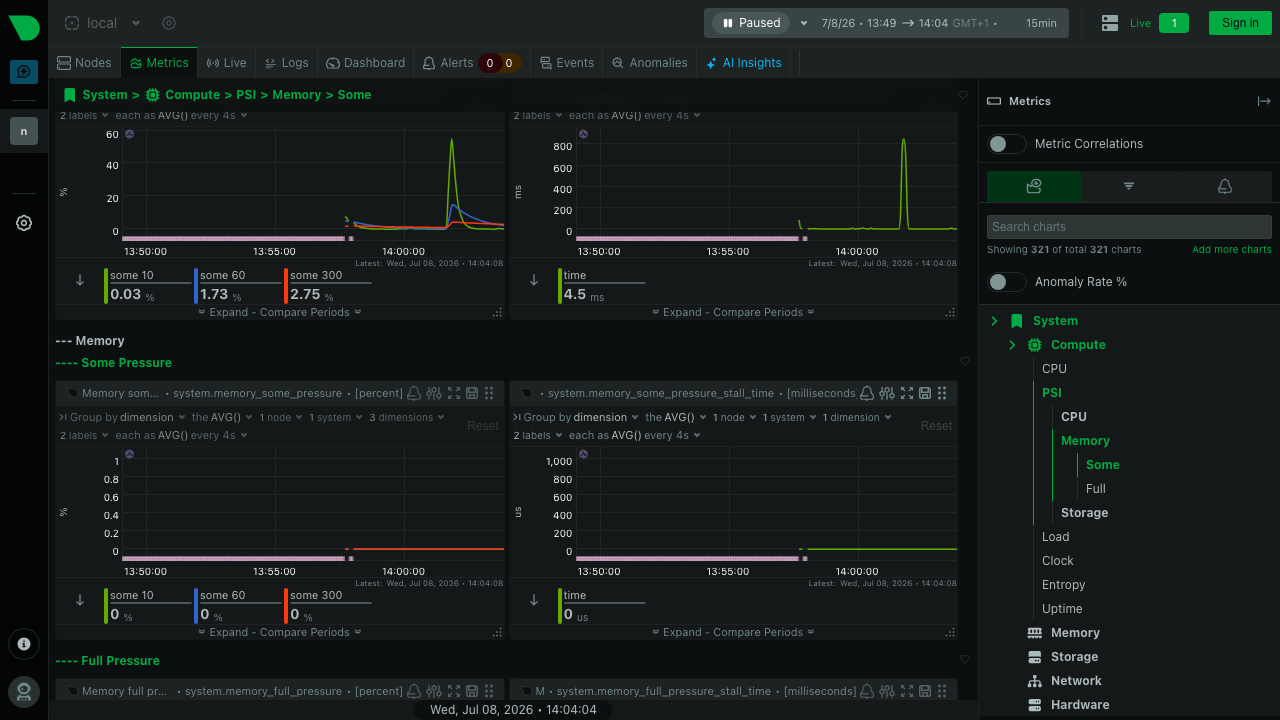1280x720 pixels.
Task: Click legend sort arrow beside 0.03 % value
Action: click(x=80, y=280)
